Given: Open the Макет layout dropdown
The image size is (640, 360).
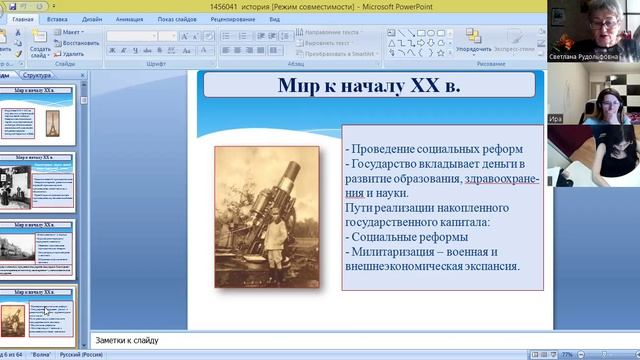Looking at the screenshot, I should point(69,32).
